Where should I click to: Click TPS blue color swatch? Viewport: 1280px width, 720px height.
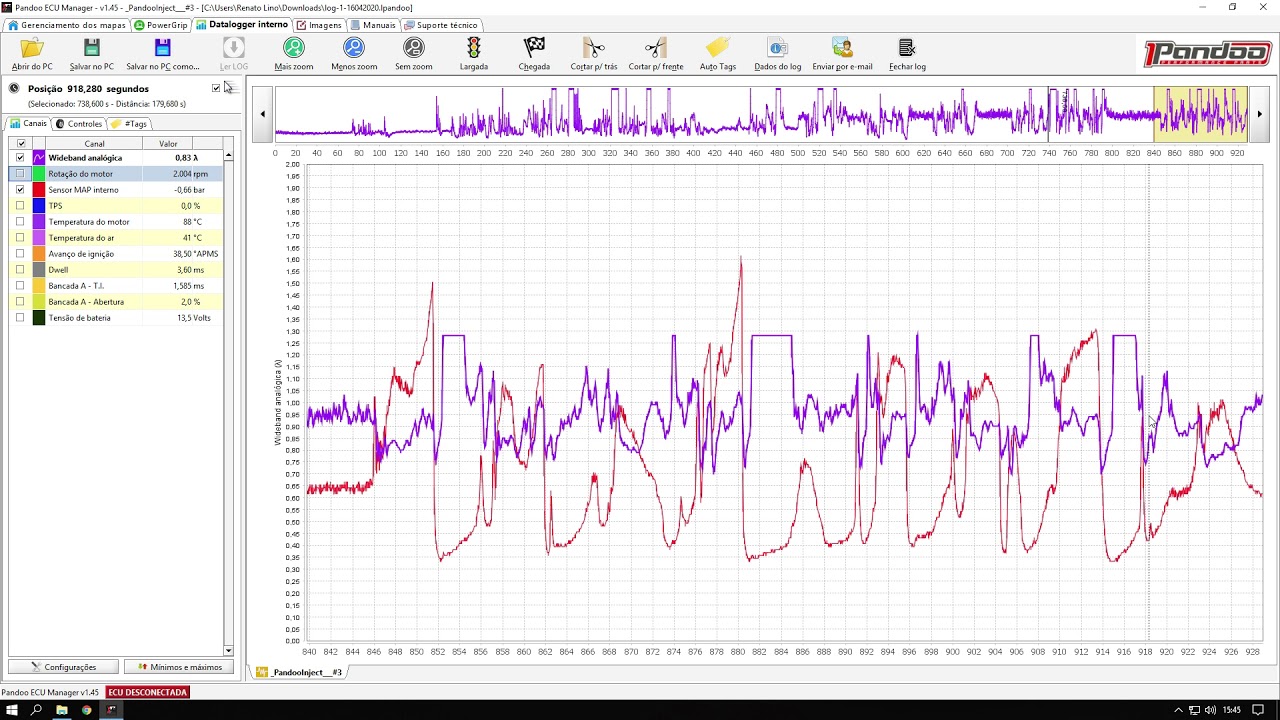pos(39,206)
